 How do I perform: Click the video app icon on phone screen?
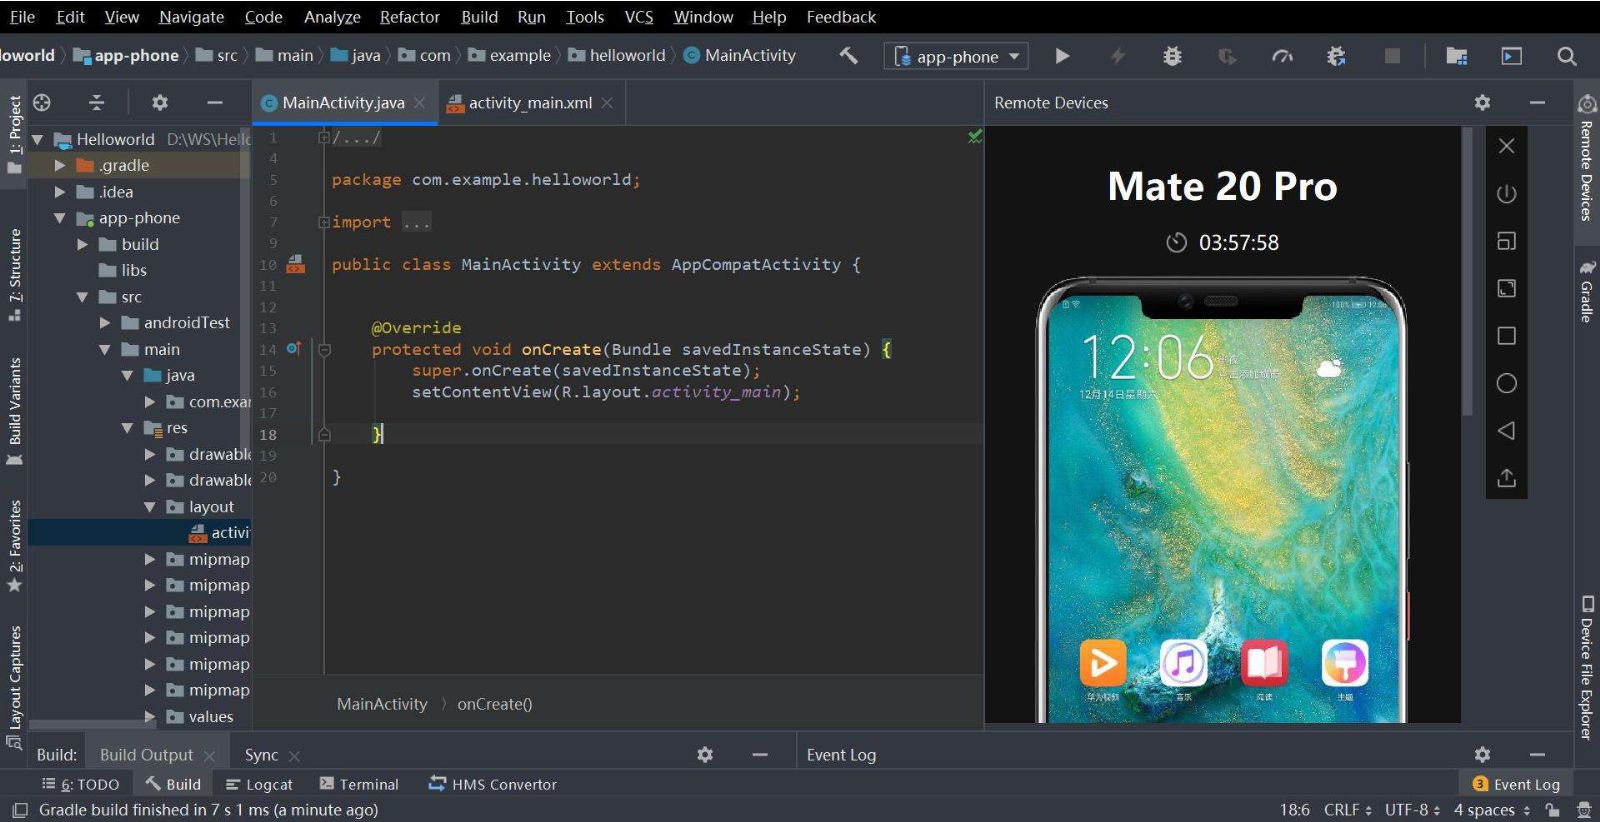tap(1103, 662)
